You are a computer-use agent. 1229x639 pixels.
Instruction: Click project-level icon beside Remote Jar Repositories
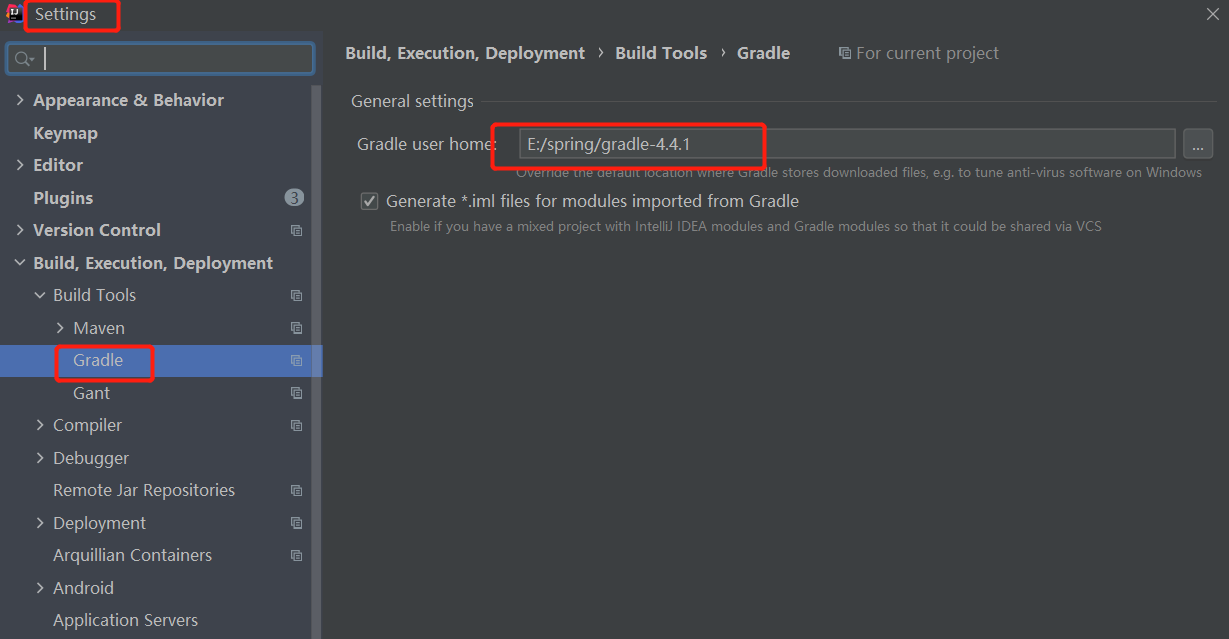pos(296,490)
